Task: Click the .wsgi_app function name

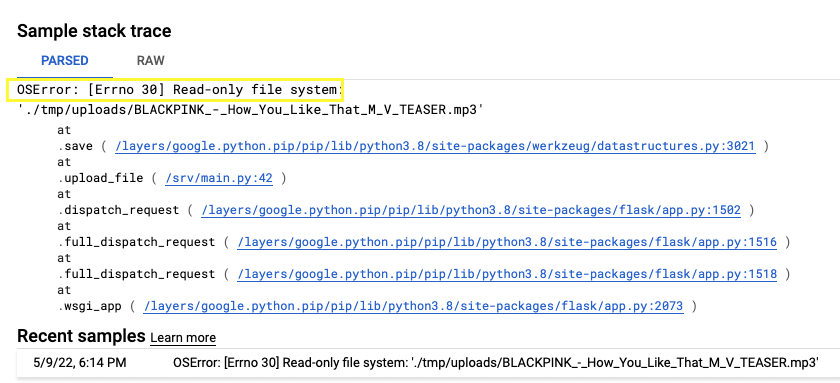Action: 90,306
